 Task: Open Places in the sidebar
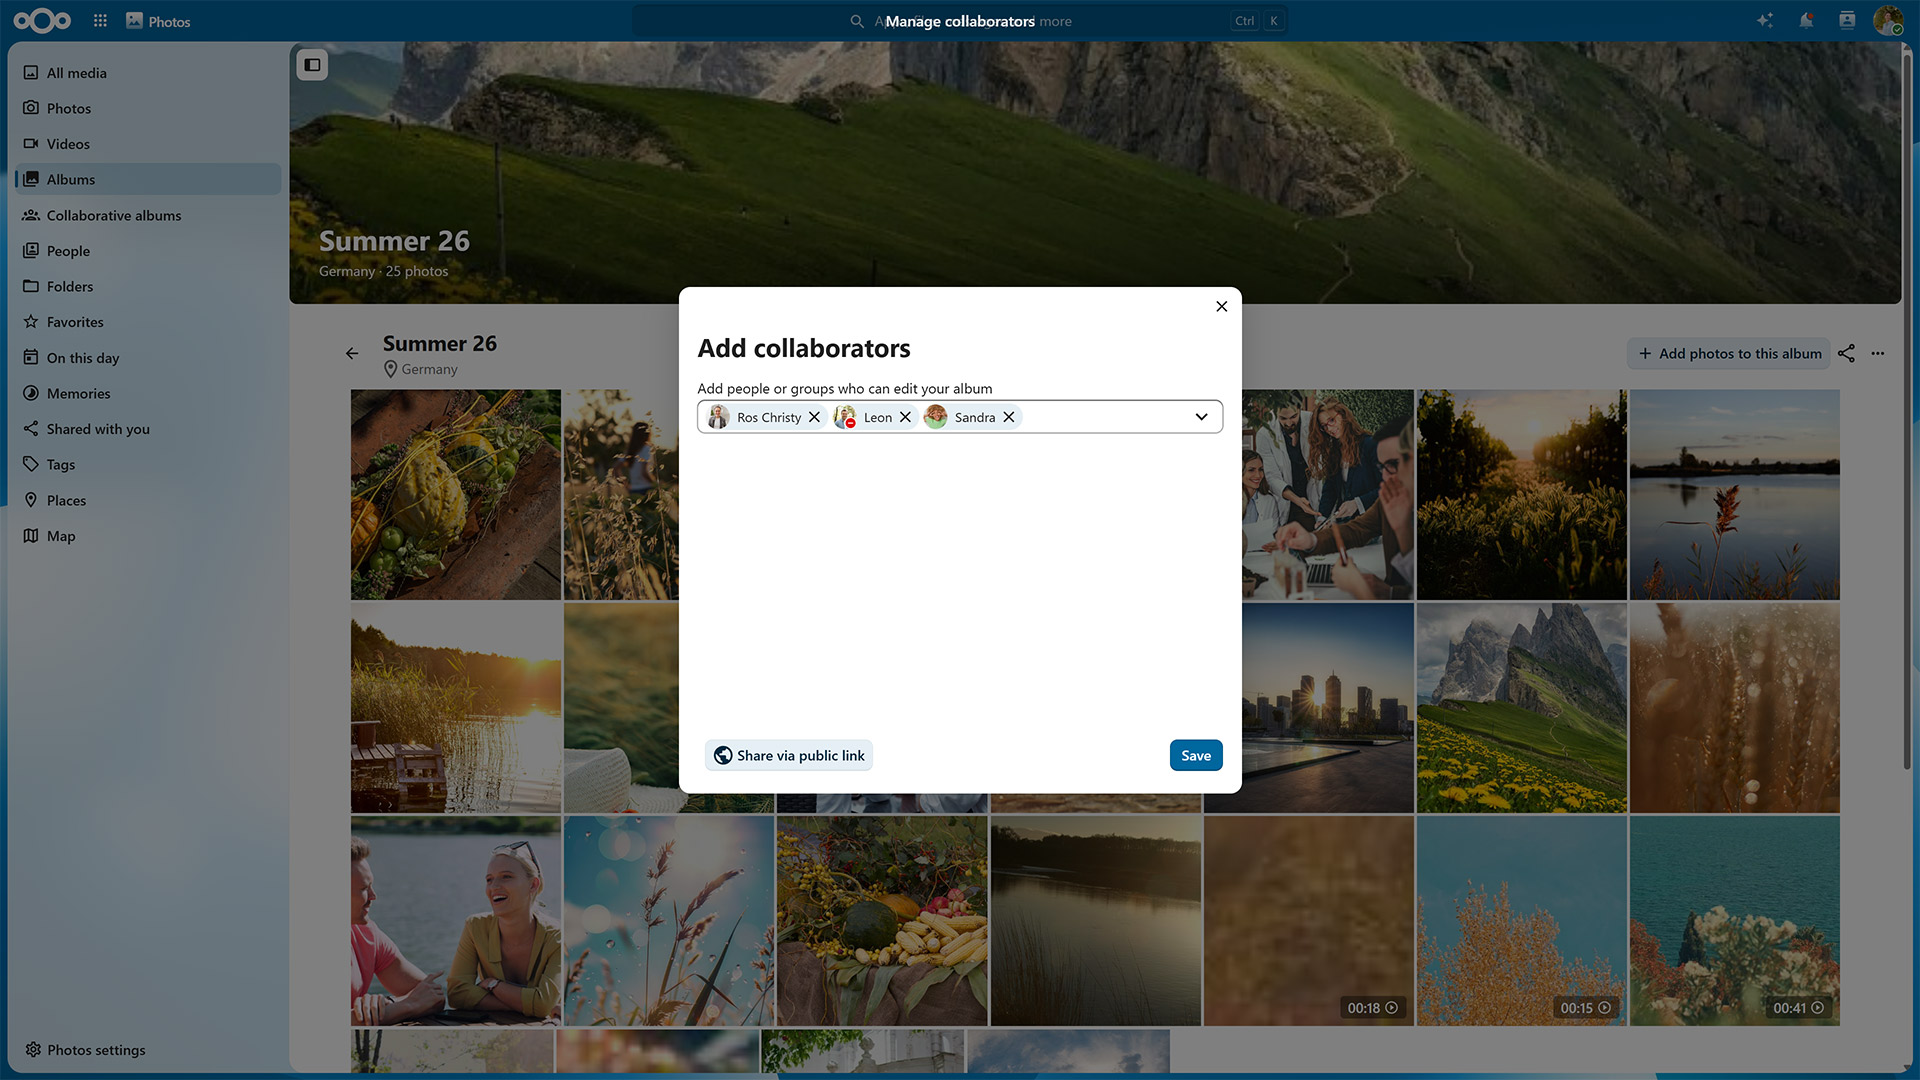(148, 500)
